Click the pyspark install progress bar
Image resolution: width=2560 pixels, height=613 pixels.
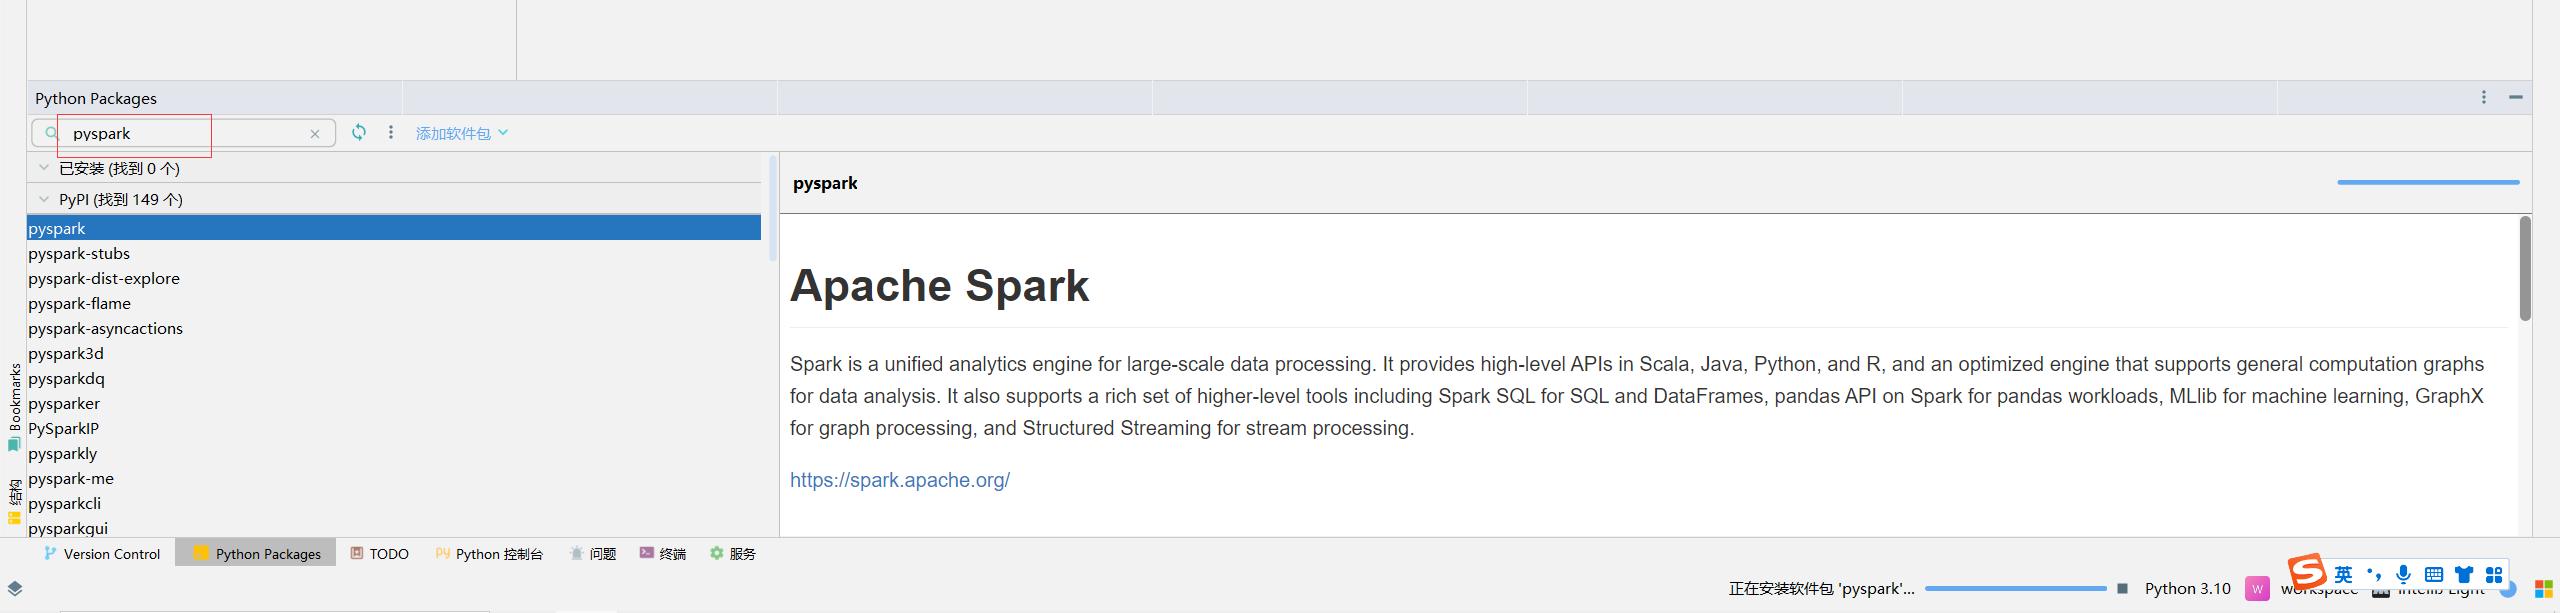tap(2015, 588)
